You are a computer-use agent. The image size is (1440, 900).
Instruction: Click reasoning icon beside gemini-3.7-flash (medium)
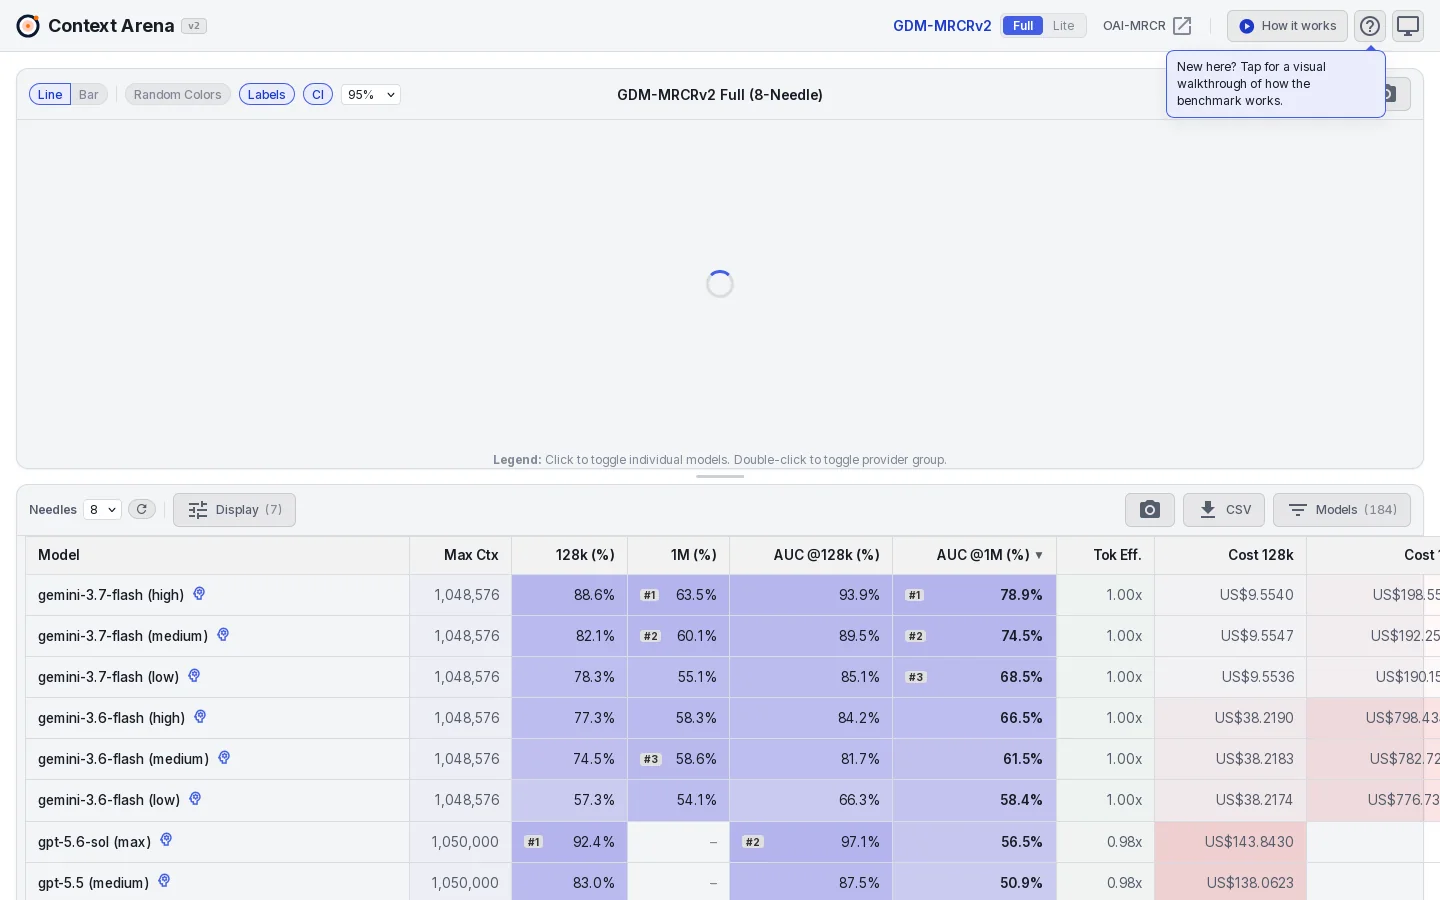[x=223, y=635]
